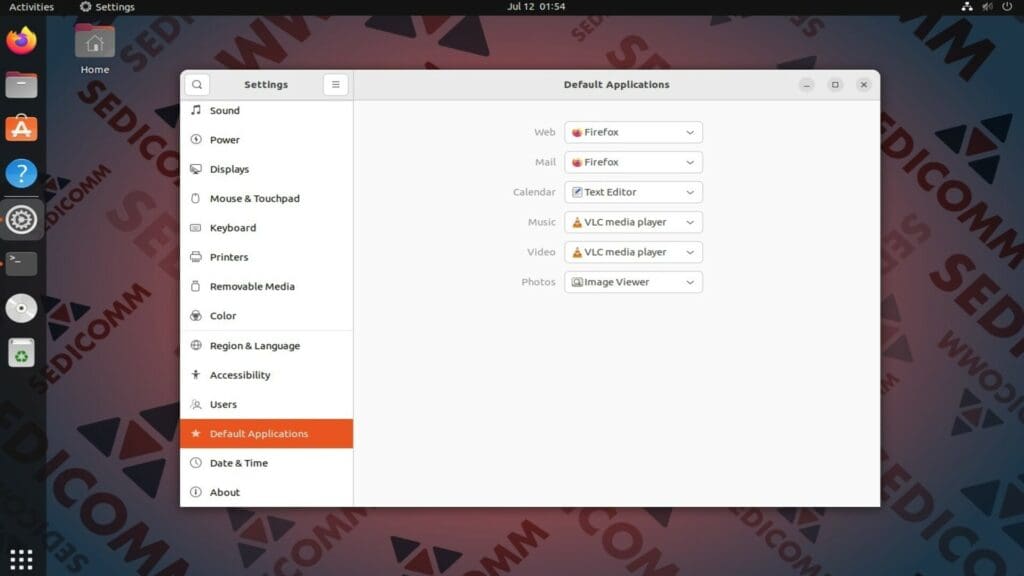The image size is (1024, 576).
Task: Select Displays settings panel
Action: (266, 169)
